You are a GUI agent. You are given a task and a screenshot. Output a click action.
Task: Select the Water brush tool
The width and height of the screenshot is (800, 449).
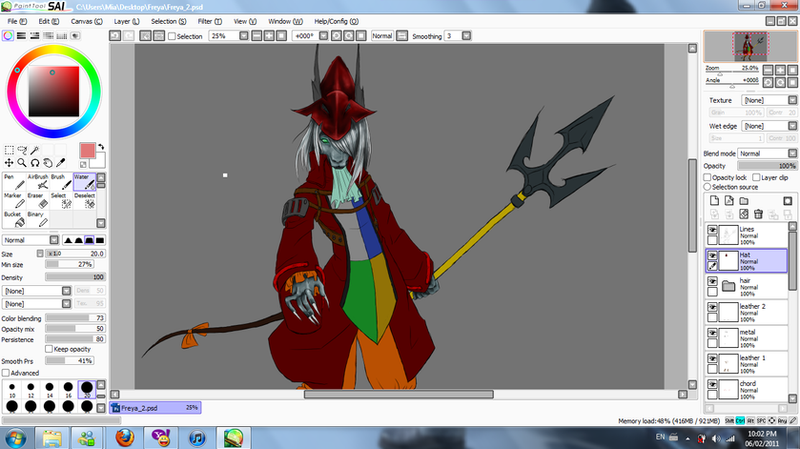(x=85, y=182)
